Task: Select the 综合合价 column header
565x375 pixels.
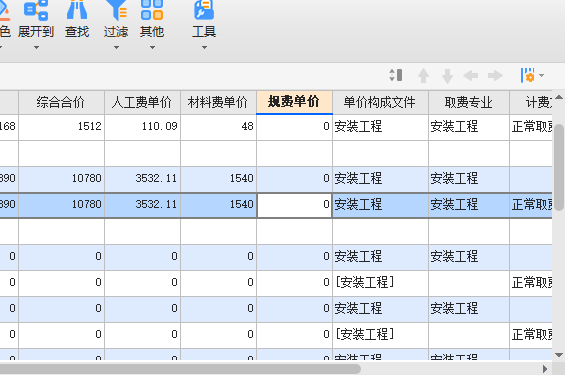Action: coord(61,103)
